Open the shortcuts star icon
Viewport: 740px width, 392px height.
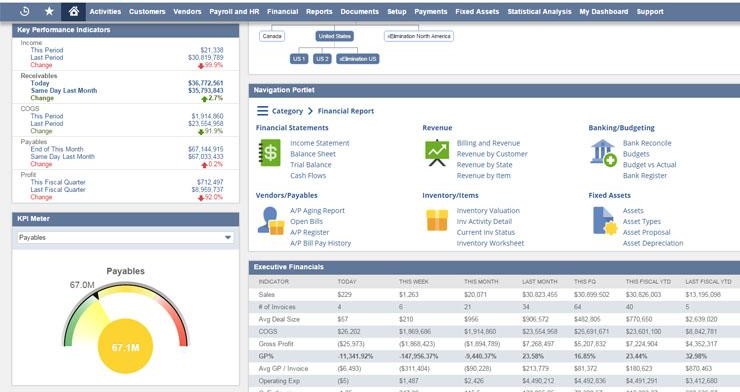click(x=49, y=11)
